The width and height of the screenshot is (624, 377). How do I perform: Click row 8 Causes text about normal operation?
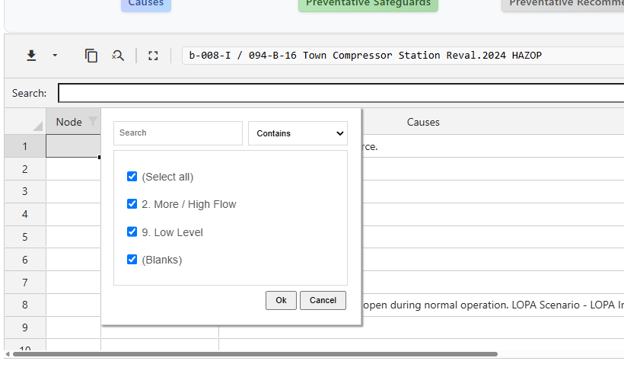coord(493,305)
